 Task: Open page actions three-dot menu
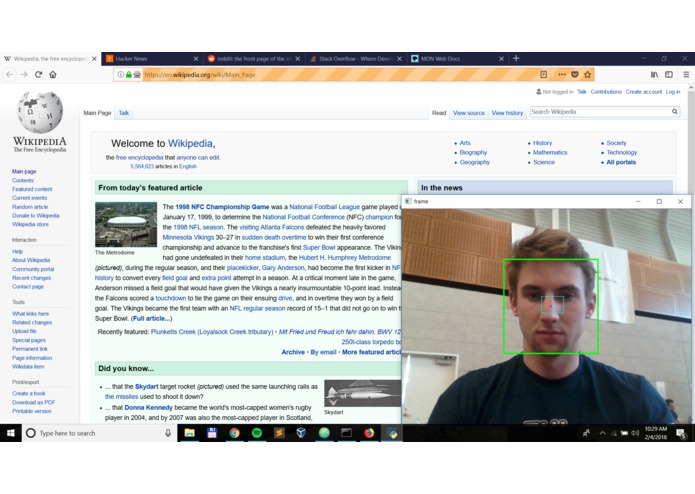point(562,74)
